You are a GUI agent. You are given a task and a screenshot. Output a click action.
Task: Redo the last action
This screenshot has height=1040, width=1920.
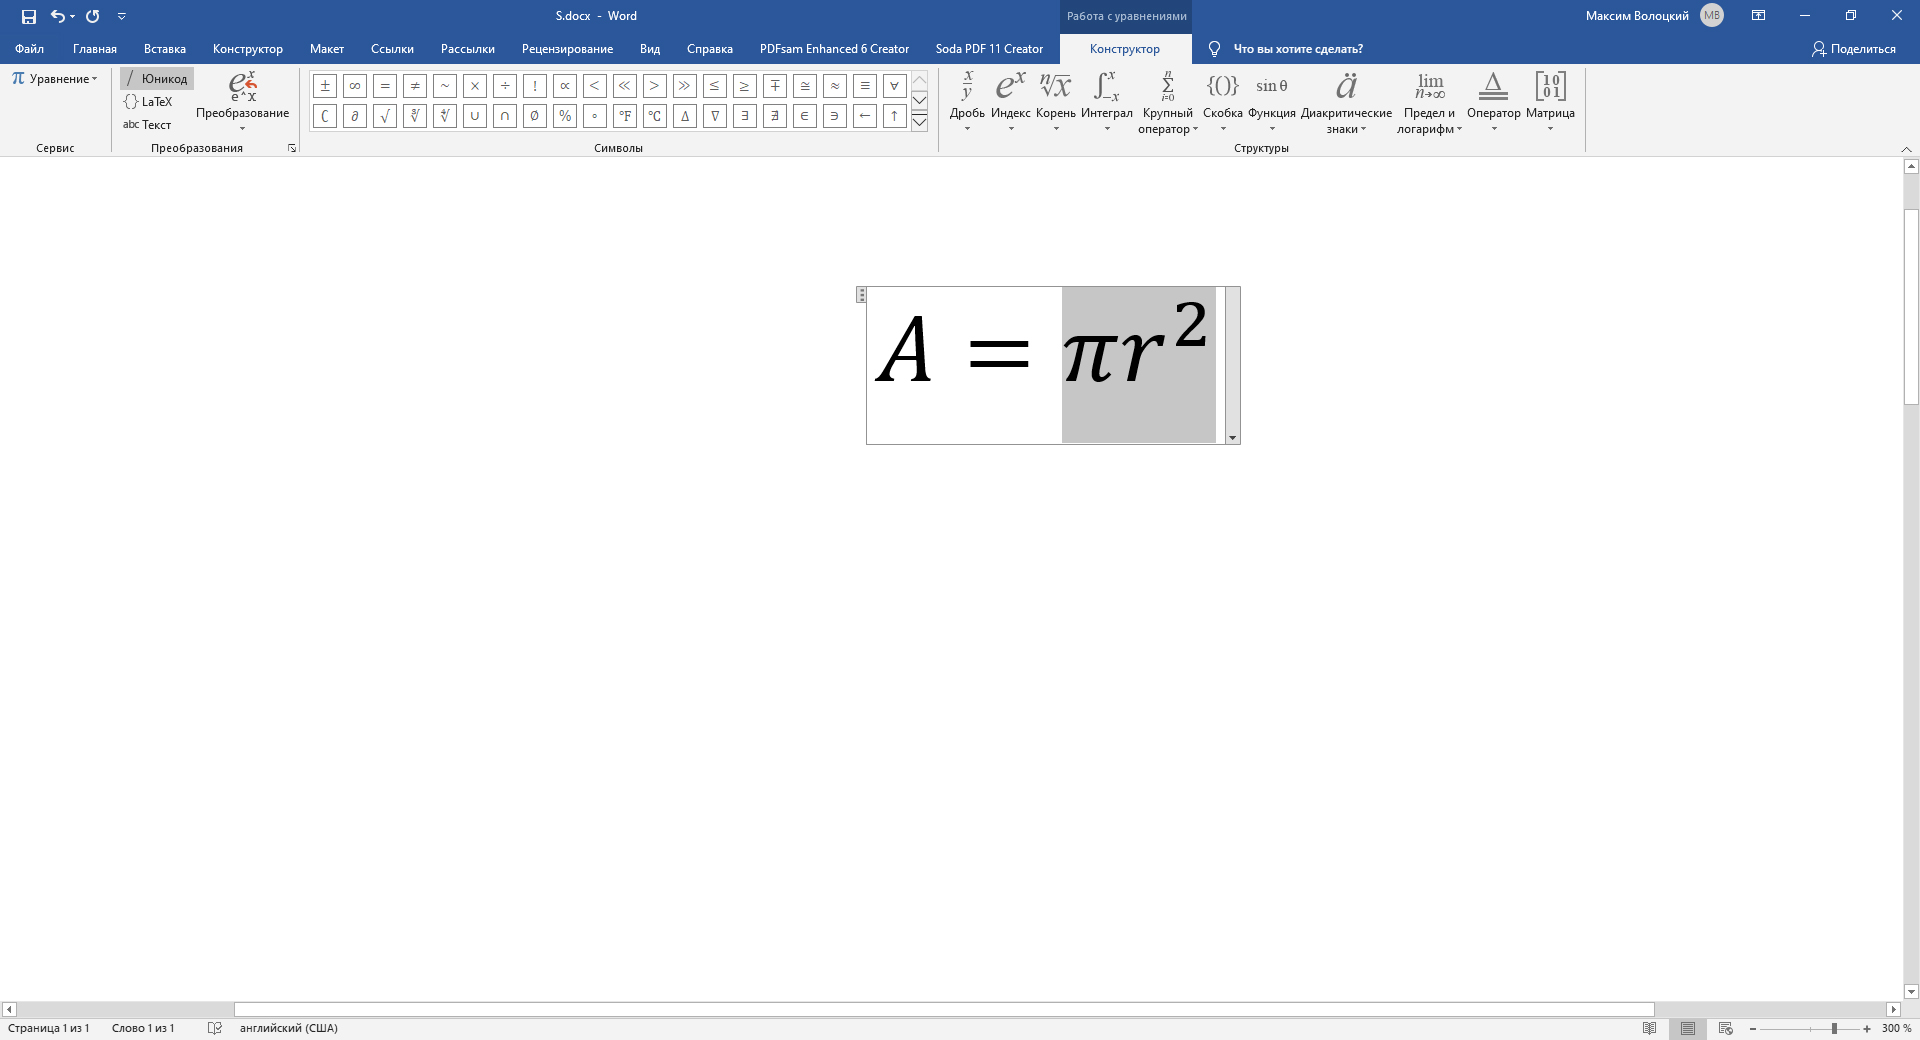click(x=93, y=16)
